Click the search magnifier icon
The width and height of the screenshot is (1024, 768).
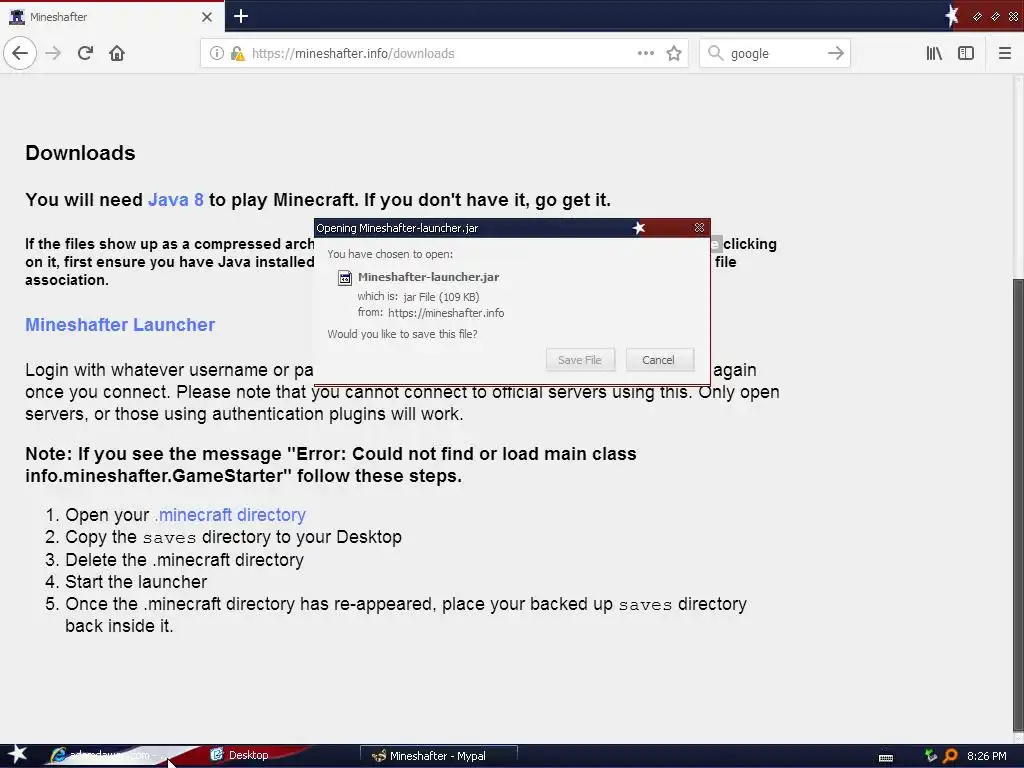(716, 54)
